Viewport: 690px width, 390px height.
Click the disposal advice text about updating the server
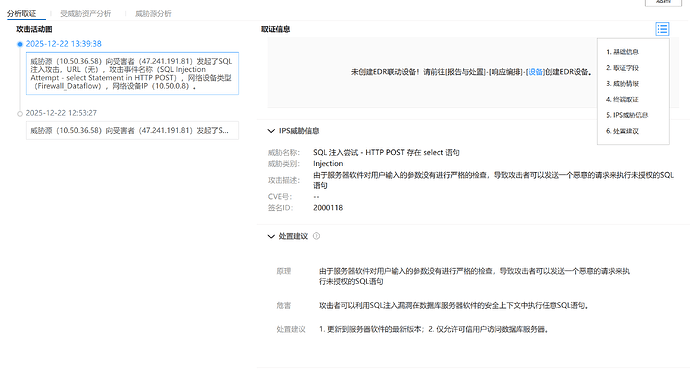click(433, 329)
